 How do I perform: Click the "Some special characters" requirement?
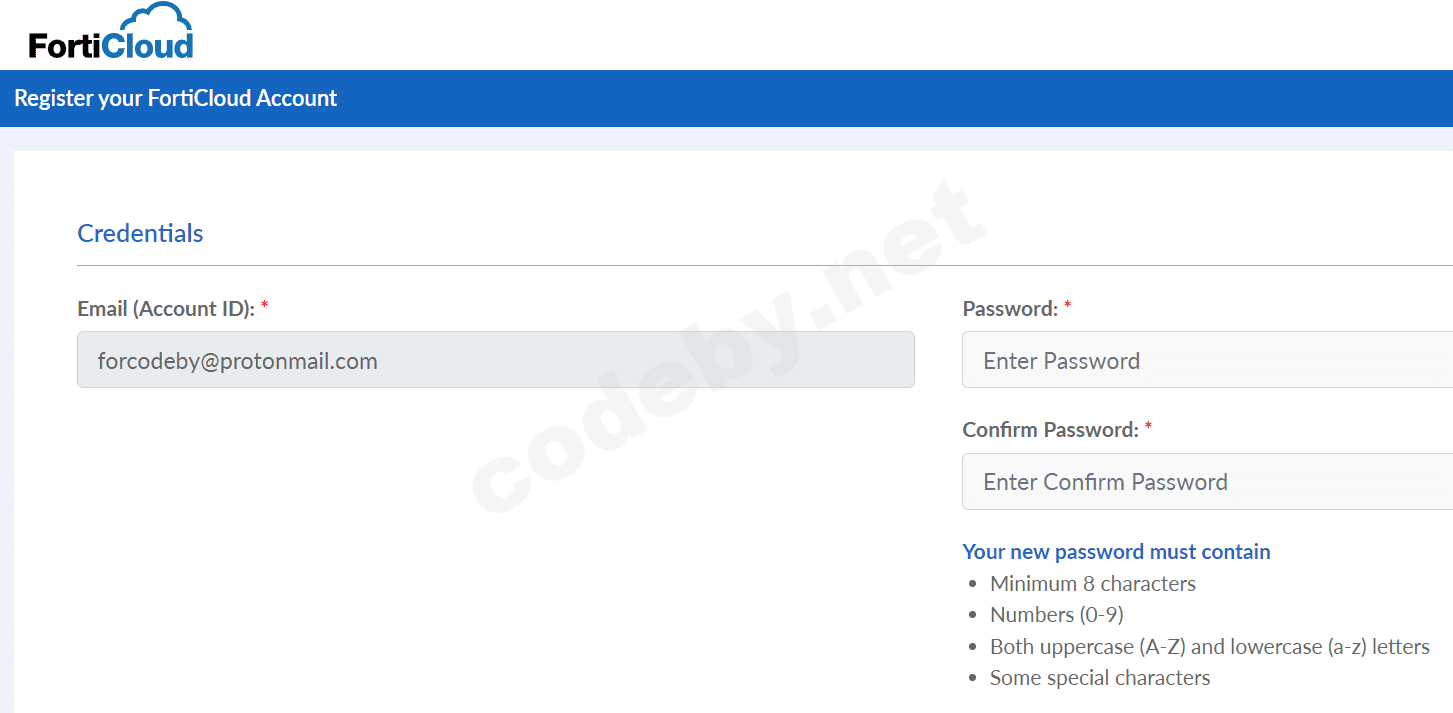point(1099,678)
